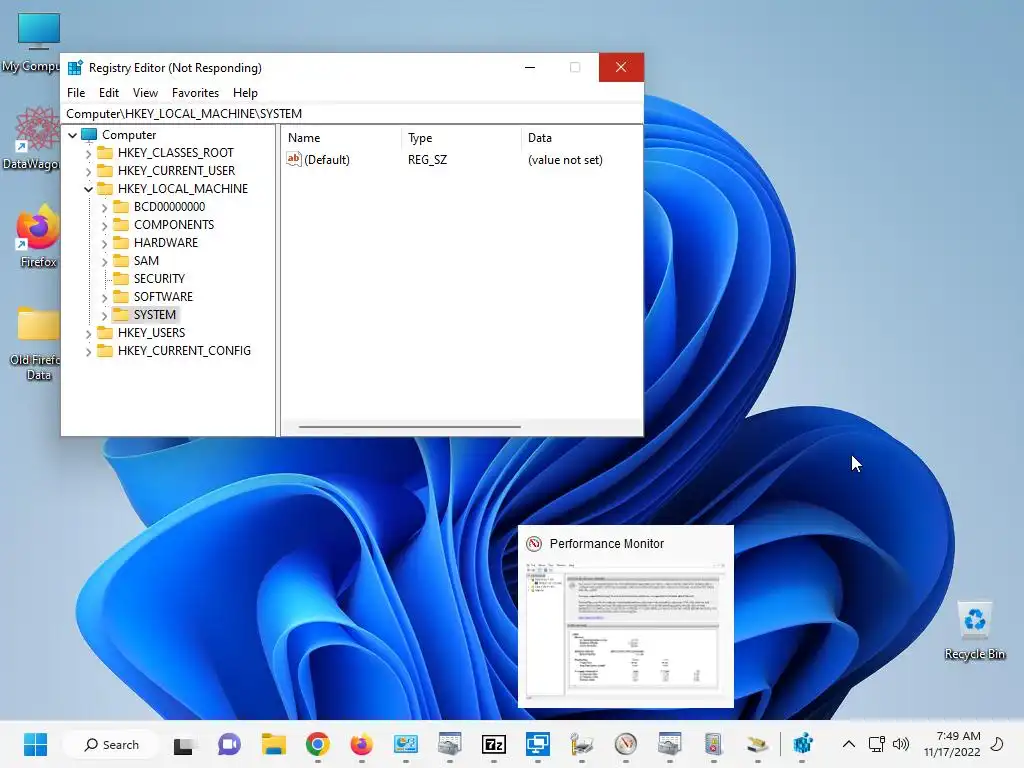Expand HKEY_CURRENT_CONFIG with its arrow
1024x768 pixels.
point(88,351)
